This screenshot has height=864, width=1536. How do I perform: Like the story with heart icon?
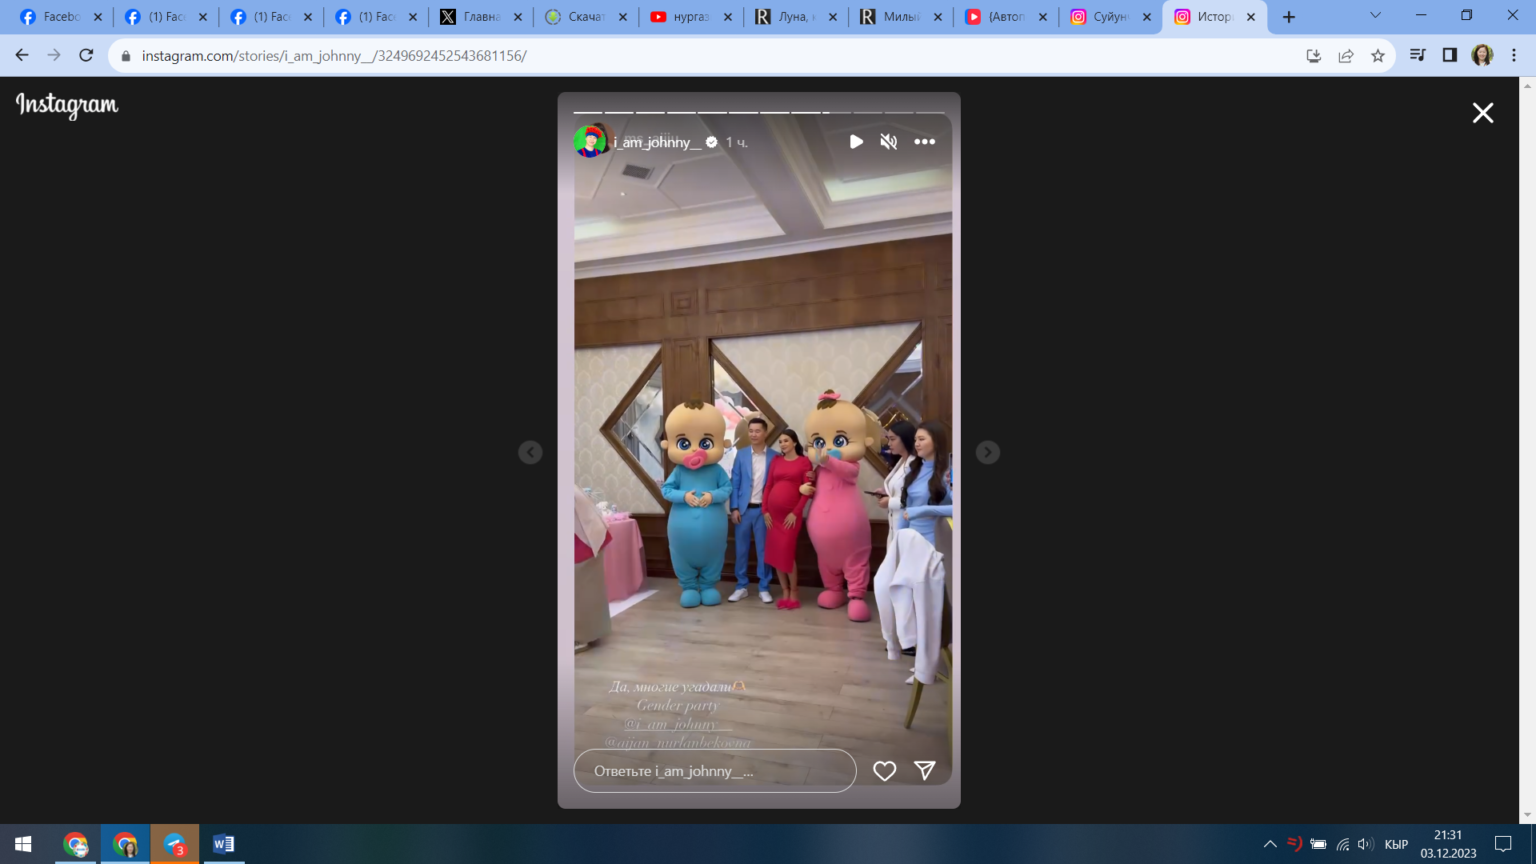coord(884,771)
